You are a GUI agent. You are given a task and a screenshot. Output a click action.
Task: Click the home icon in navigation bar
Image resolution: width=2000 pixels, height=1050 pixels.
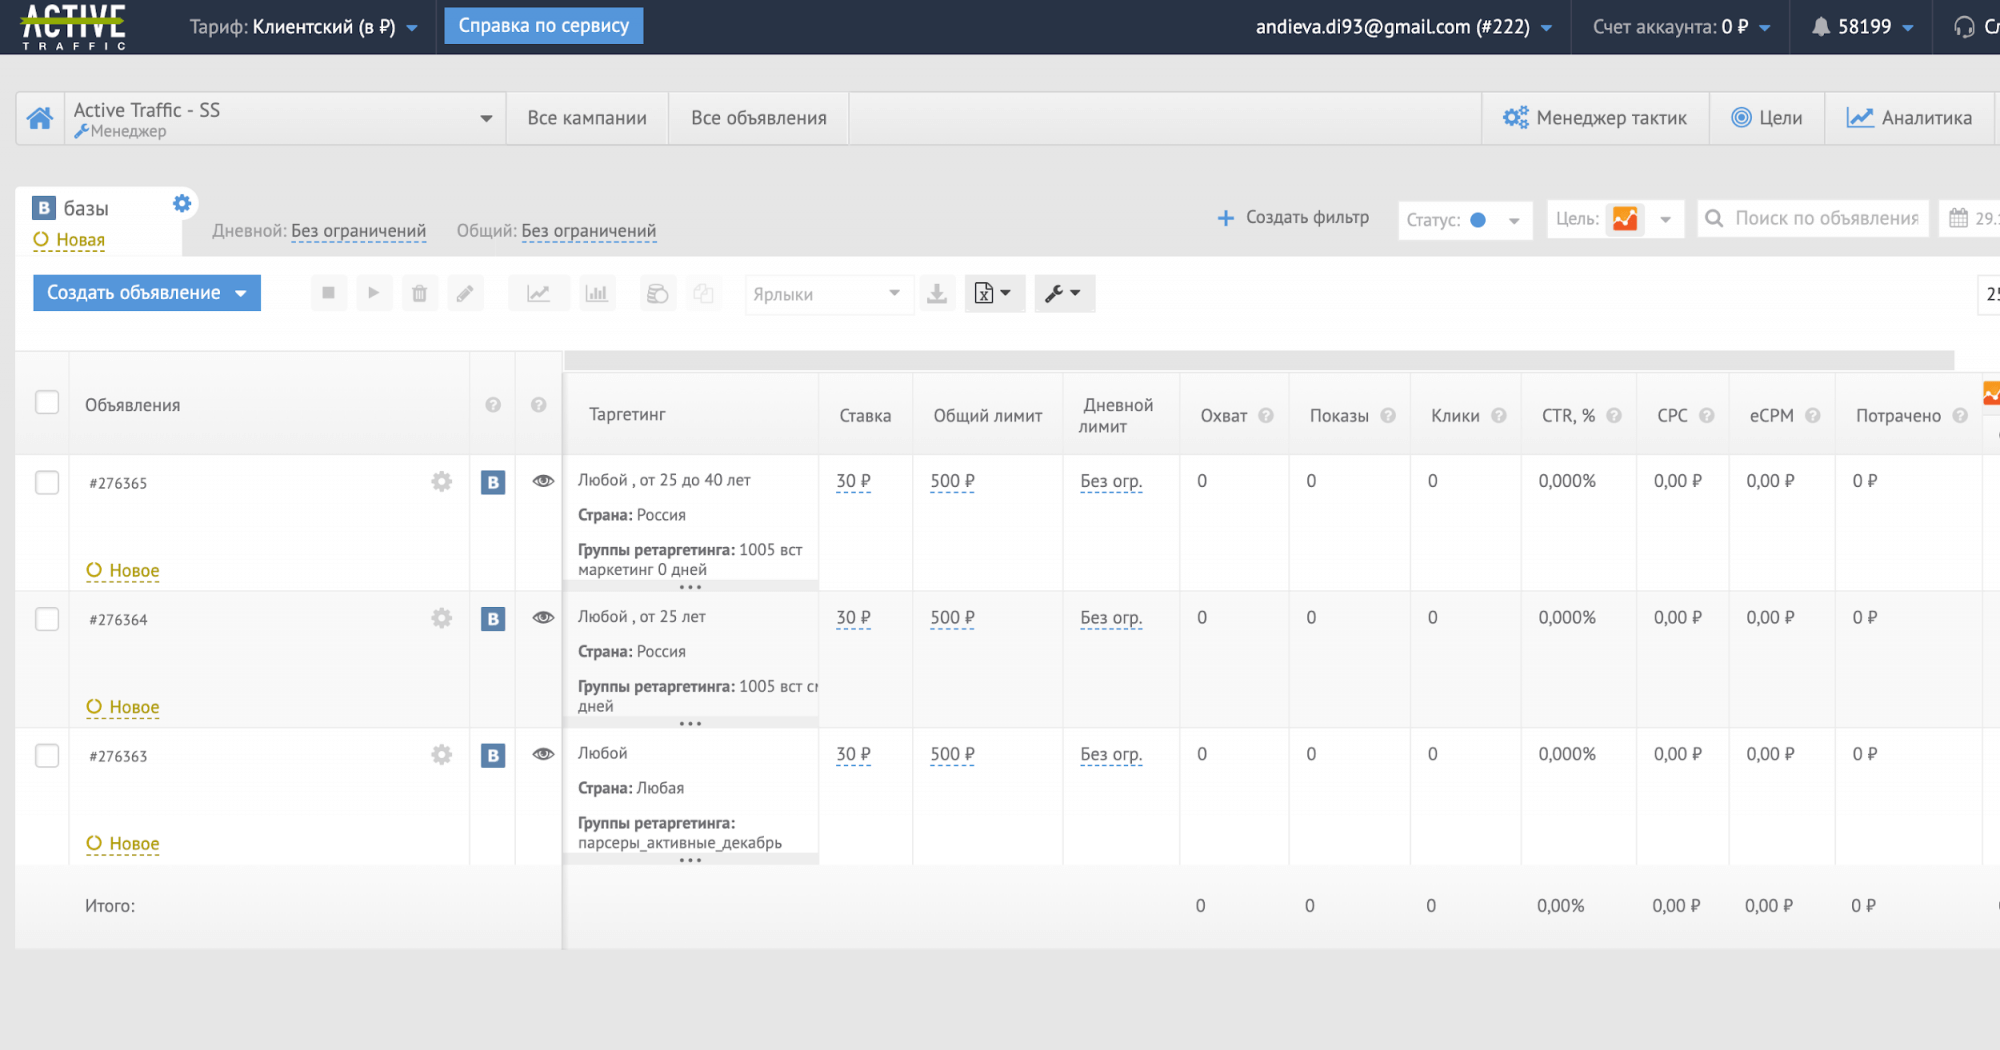[40, 118]
